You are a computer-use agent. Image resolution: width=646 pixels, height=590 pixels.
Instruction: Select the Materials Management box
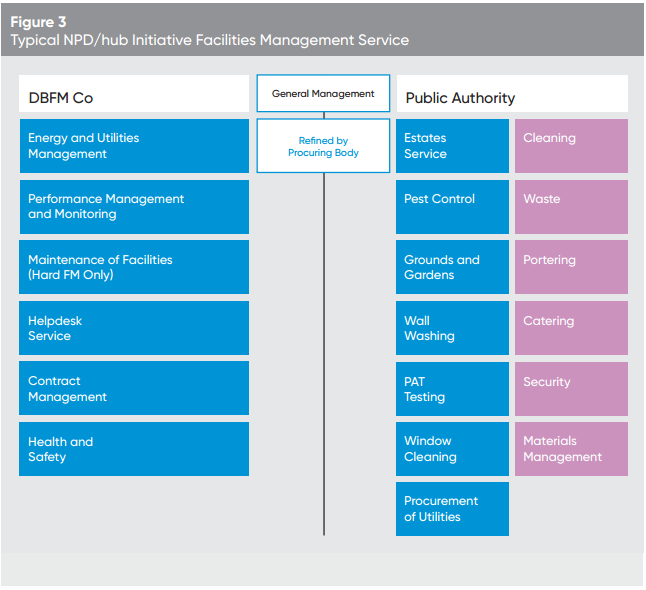(571, 449)
